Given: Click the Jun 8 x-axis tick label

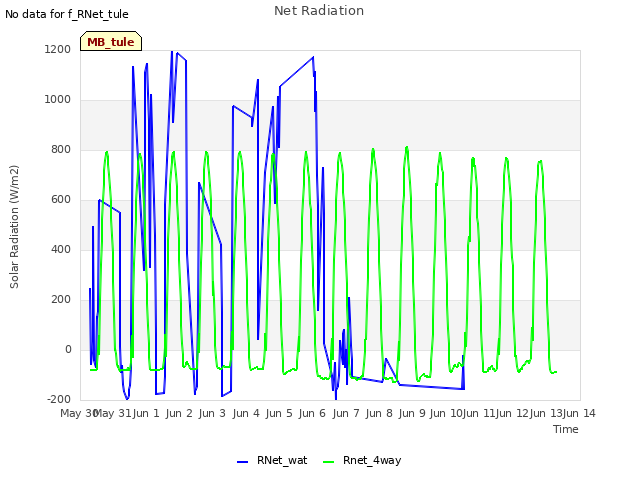Looking at the screenshot, I should coord(379,413).
